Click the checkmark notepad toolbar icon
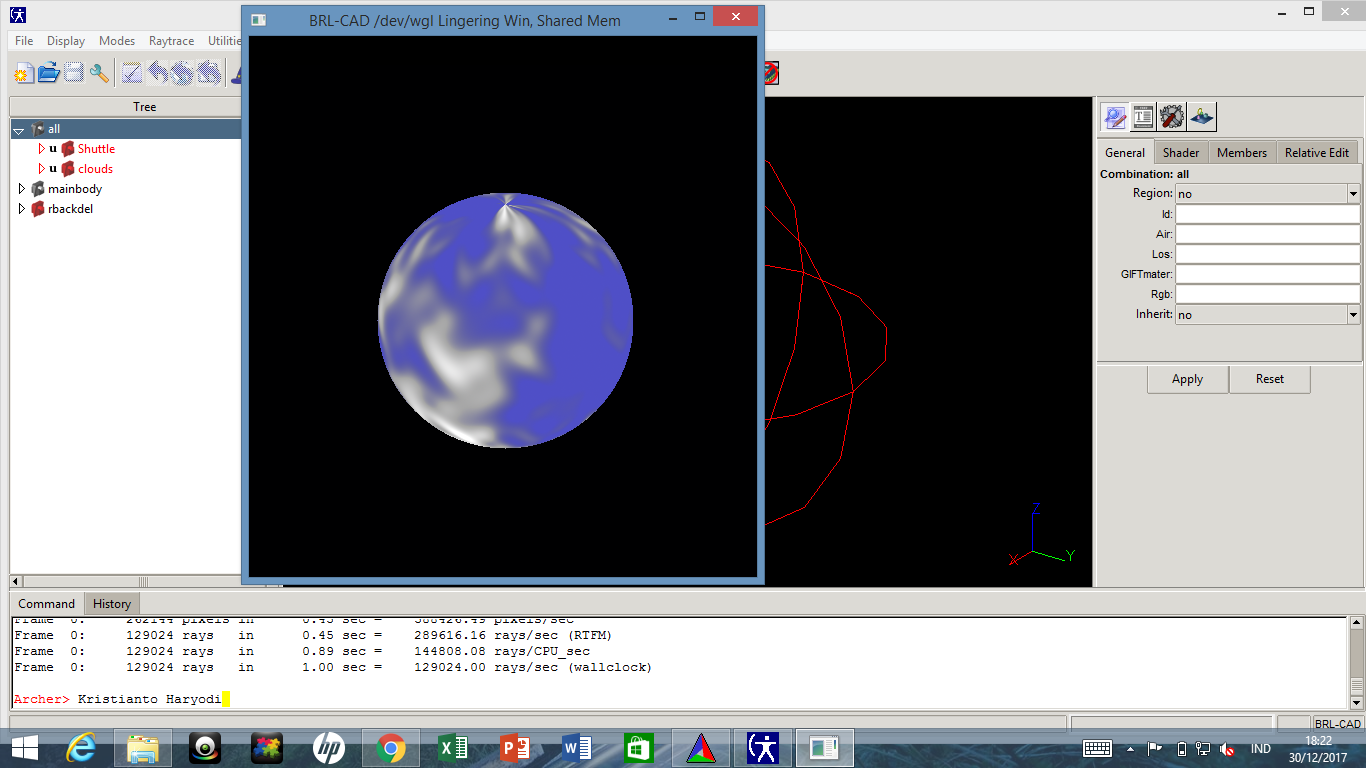The width and height of the screenshot is (1366, 768). [132, 72]
